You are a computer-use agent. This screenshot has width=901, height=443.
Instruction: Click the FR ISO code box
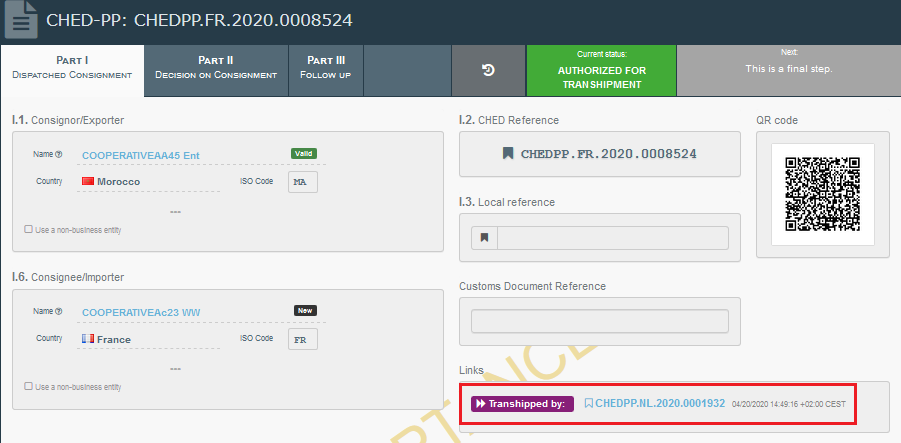tap(303, 339)
